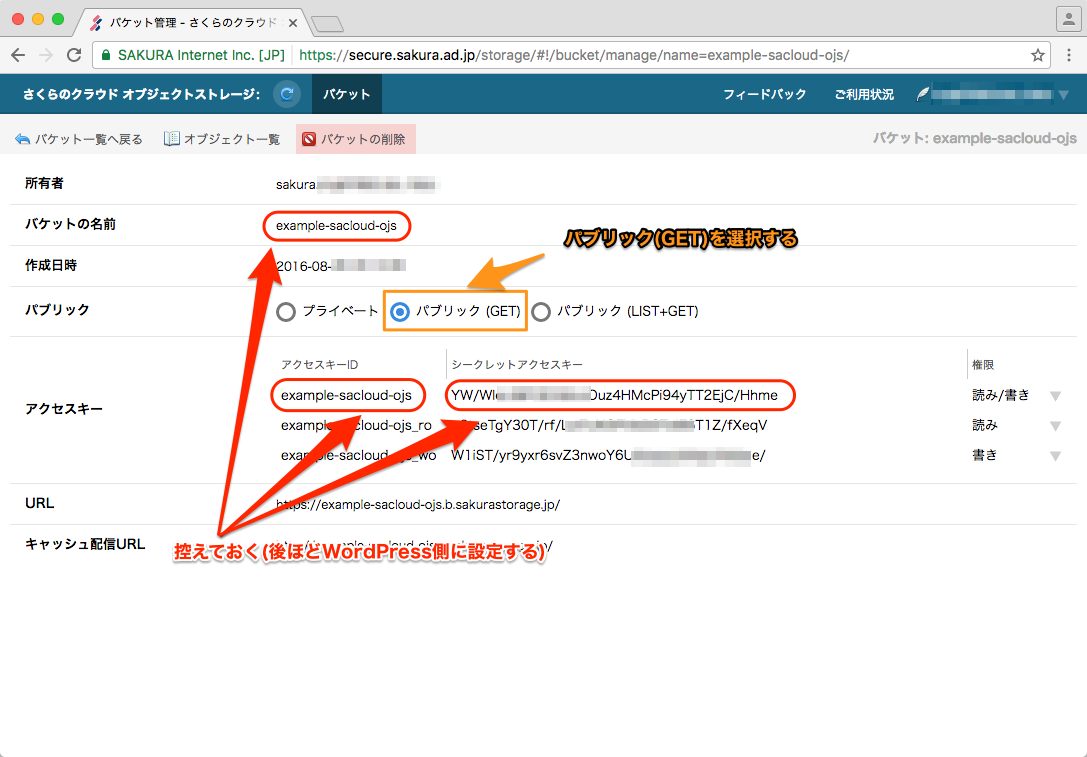Expand the account dropdown in header
This screenshot has height=757, width=1087.
click(x=1063, y=95)
